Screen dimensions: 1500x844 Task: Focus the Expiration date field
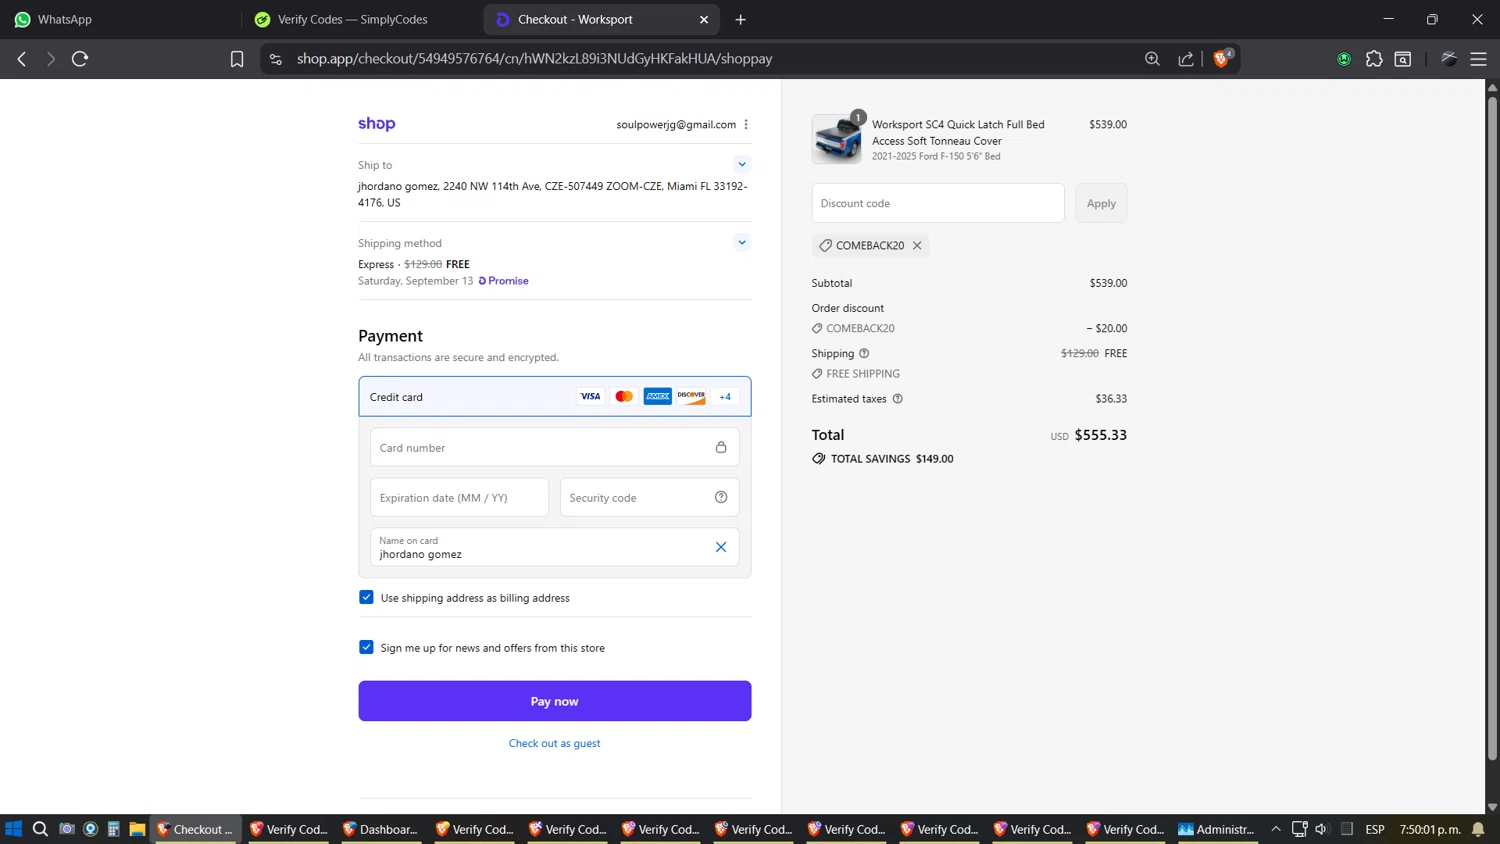[459, 497]
